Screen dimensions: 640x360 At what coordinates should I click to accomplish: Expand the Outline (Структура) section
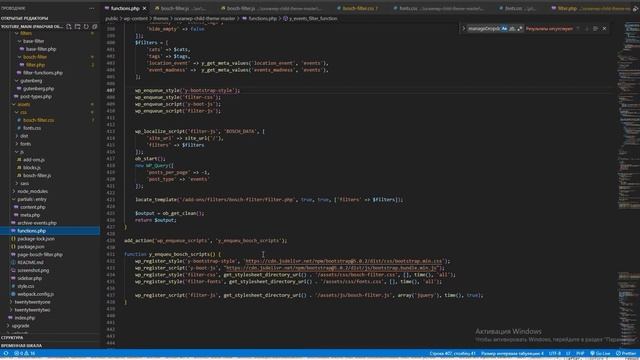[50, 338]
